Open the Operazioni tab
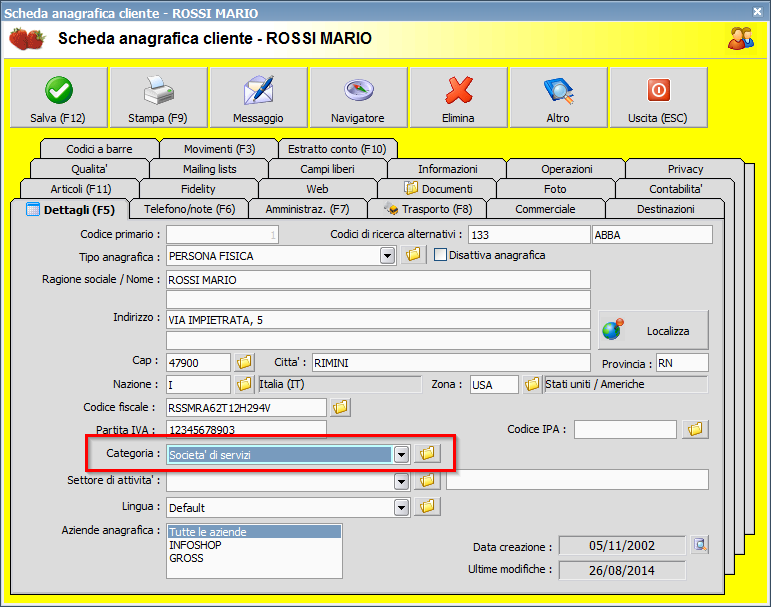 click(566, 169)
